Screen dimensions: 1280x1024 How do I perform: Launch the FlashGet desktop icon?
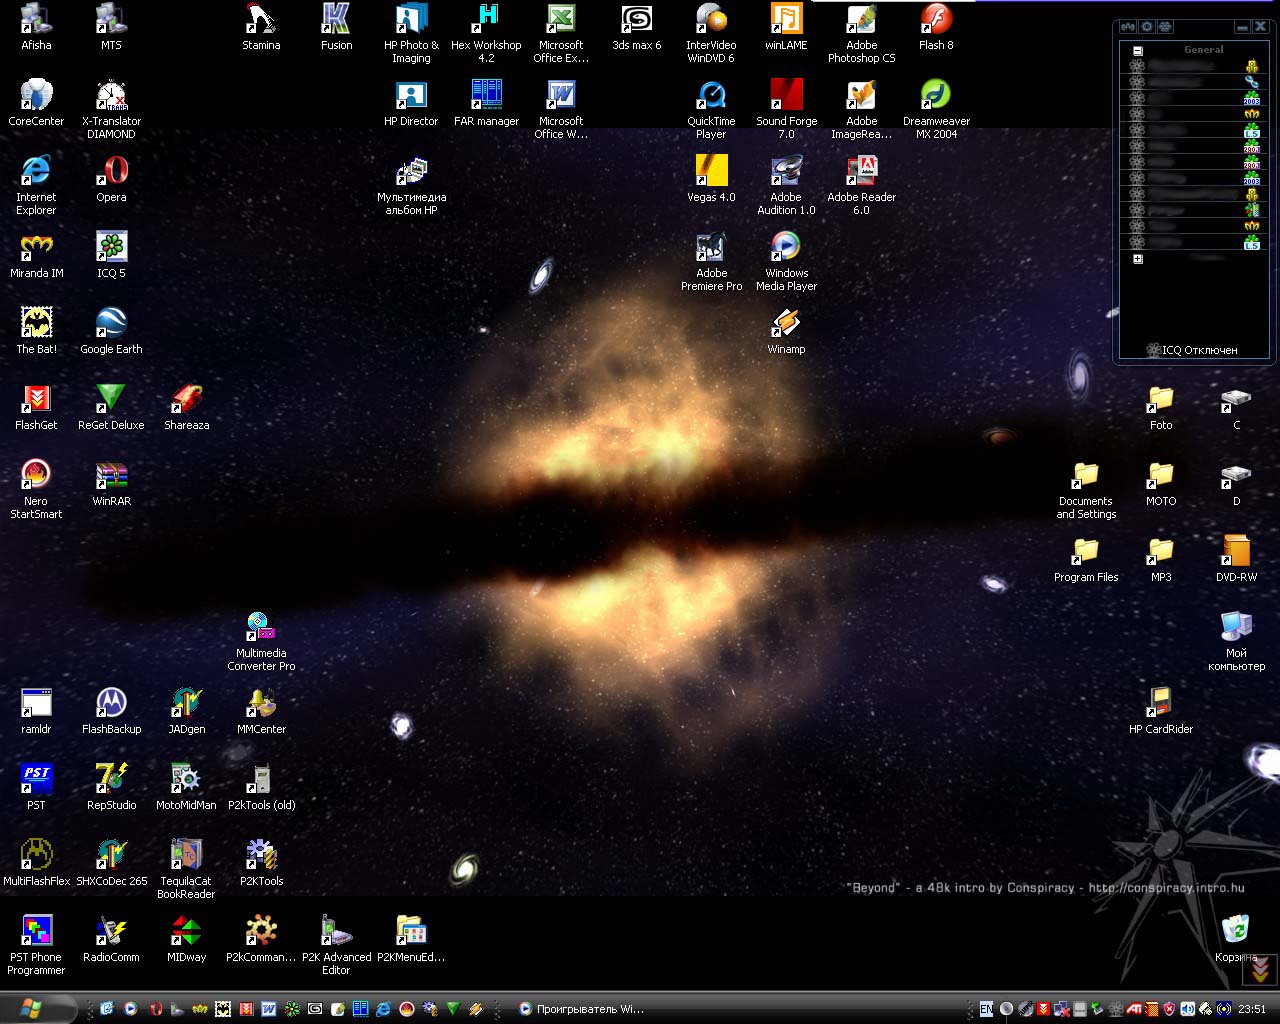(x=36, y=407)
